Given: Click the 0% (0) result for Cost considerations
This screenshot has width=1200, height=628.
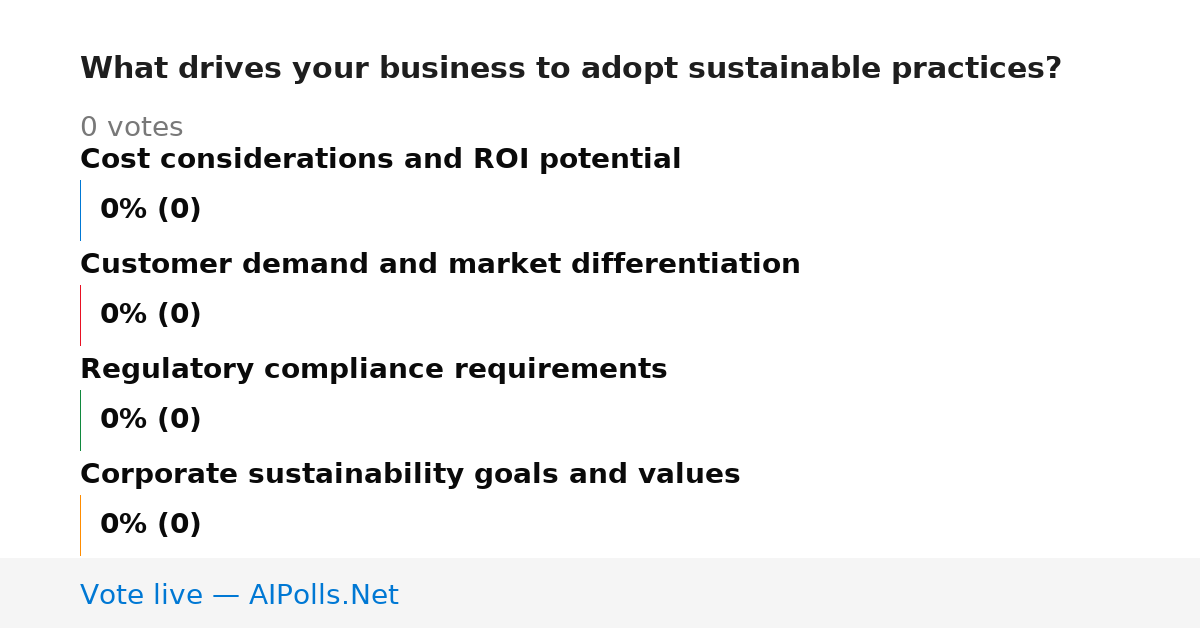Looking at the screenshot, I should point(150,210).
